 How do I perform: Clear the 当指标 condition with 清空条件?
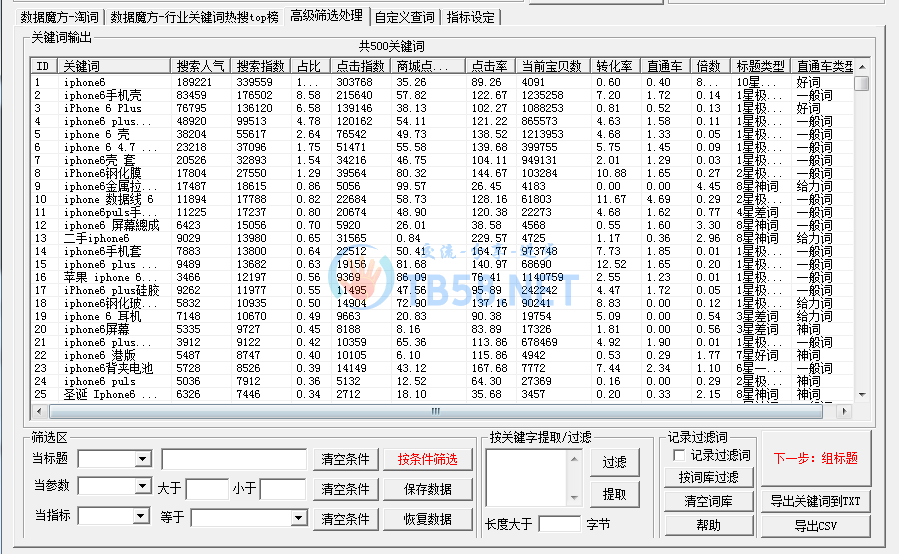(x=345, y=519)
